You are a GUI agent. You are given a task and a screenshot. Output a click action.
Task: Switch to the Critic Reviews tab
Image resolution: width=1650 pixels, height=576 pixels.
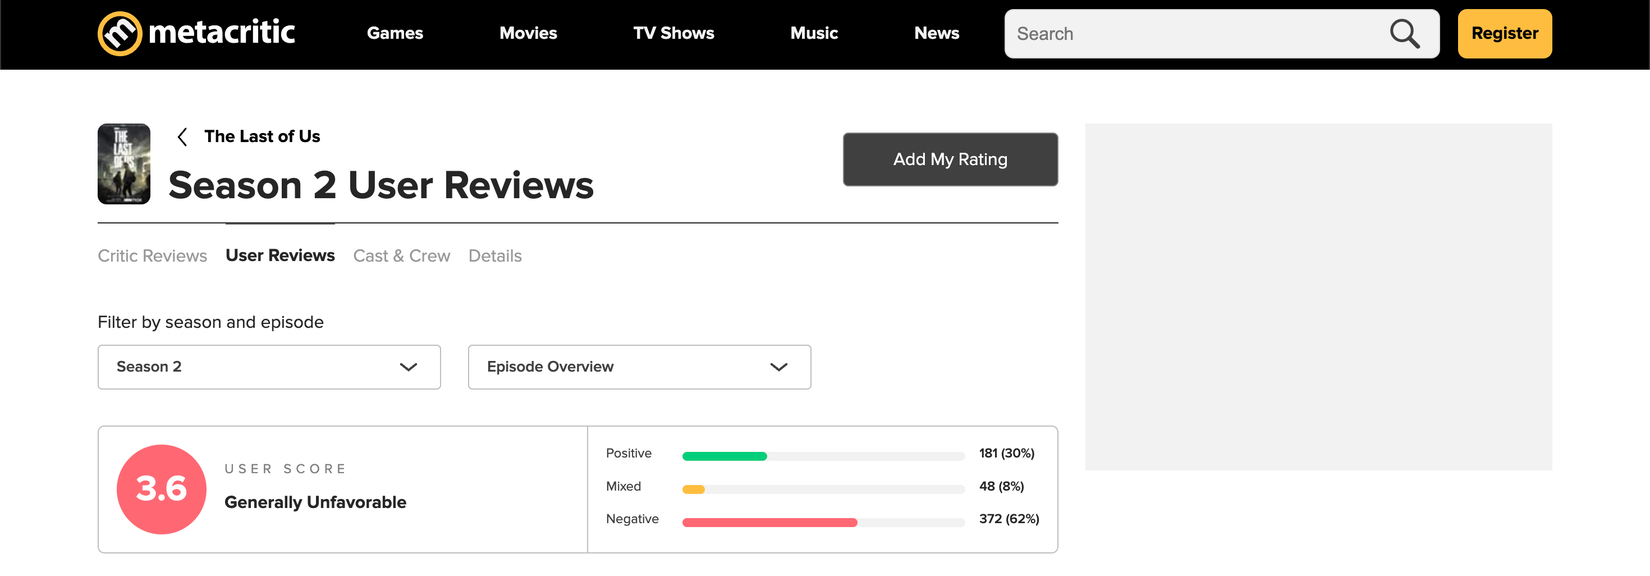click(152, 256)
